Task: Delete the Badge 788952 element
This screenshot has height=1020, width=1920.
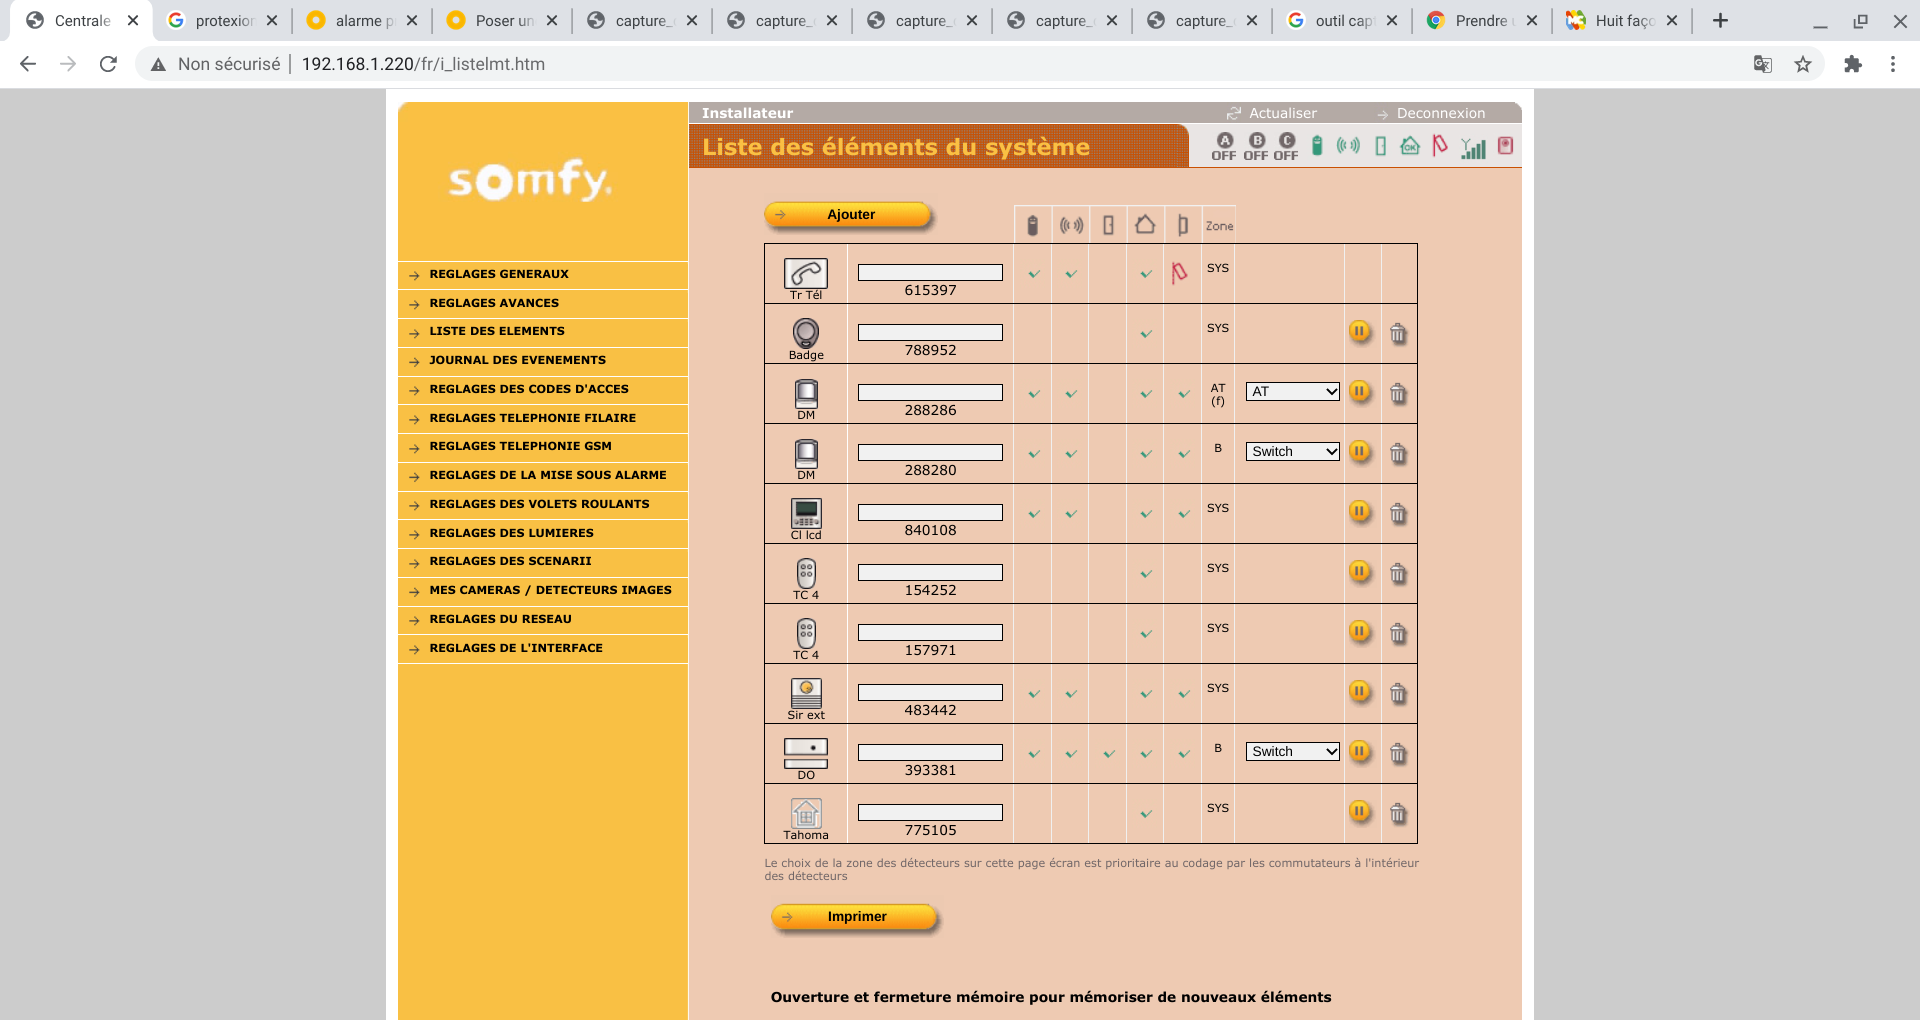Action: (1398, 334)
